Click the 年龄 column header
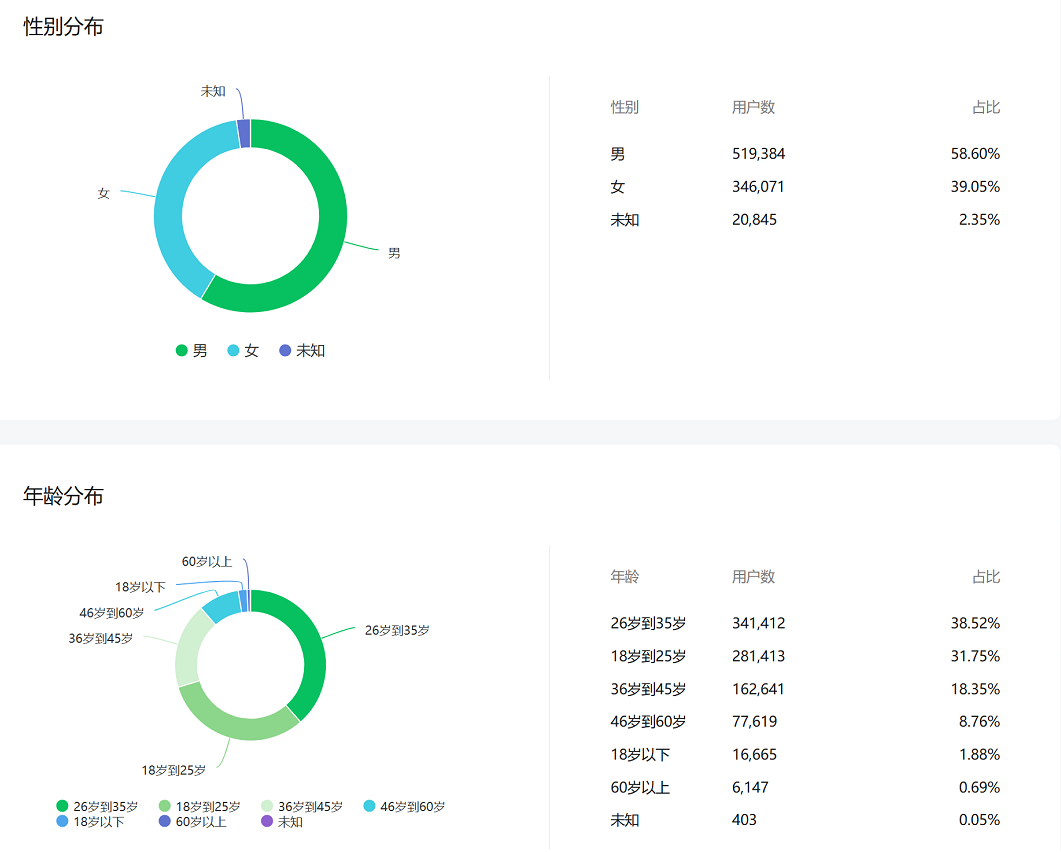 click(624, 577)
